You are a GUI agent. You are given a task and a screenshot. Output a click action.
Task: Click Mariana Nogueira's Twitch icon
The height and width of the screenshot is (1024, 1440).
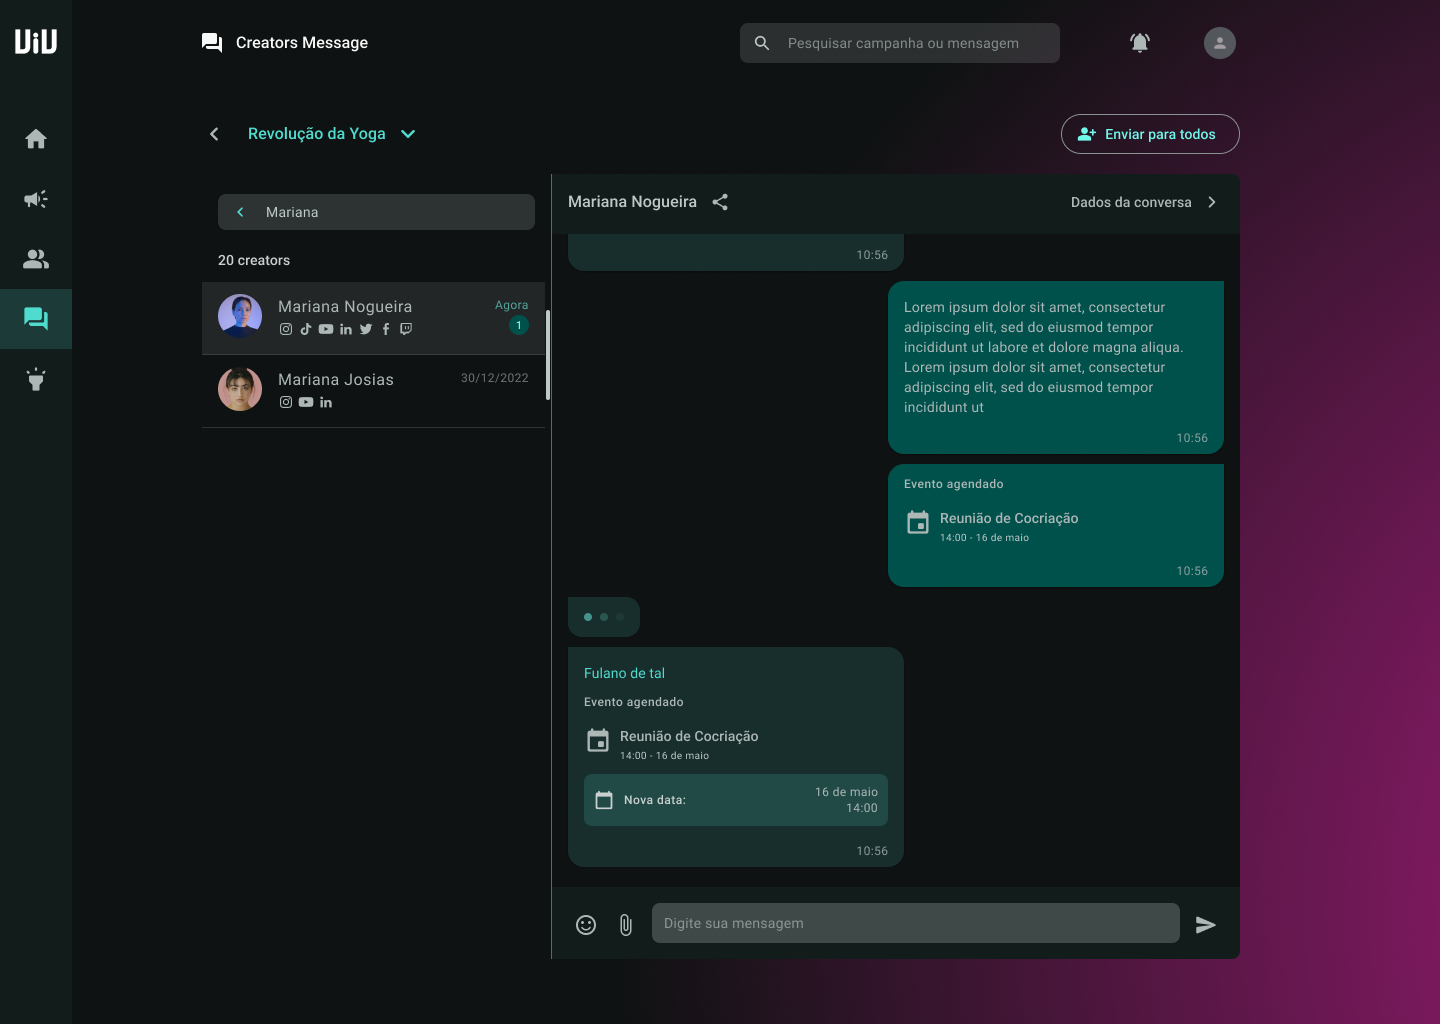coord(406,329)
